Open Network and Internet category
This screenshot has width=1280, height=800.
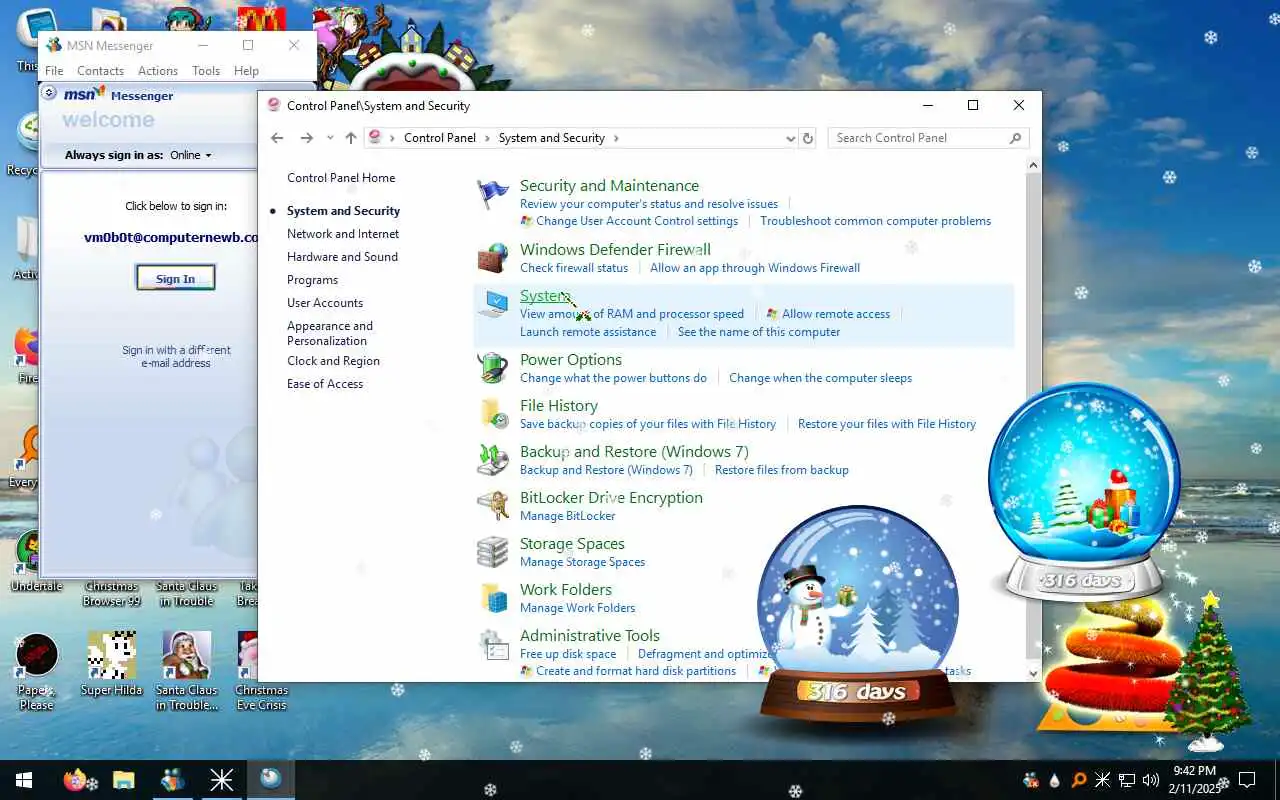pos(343,234)
